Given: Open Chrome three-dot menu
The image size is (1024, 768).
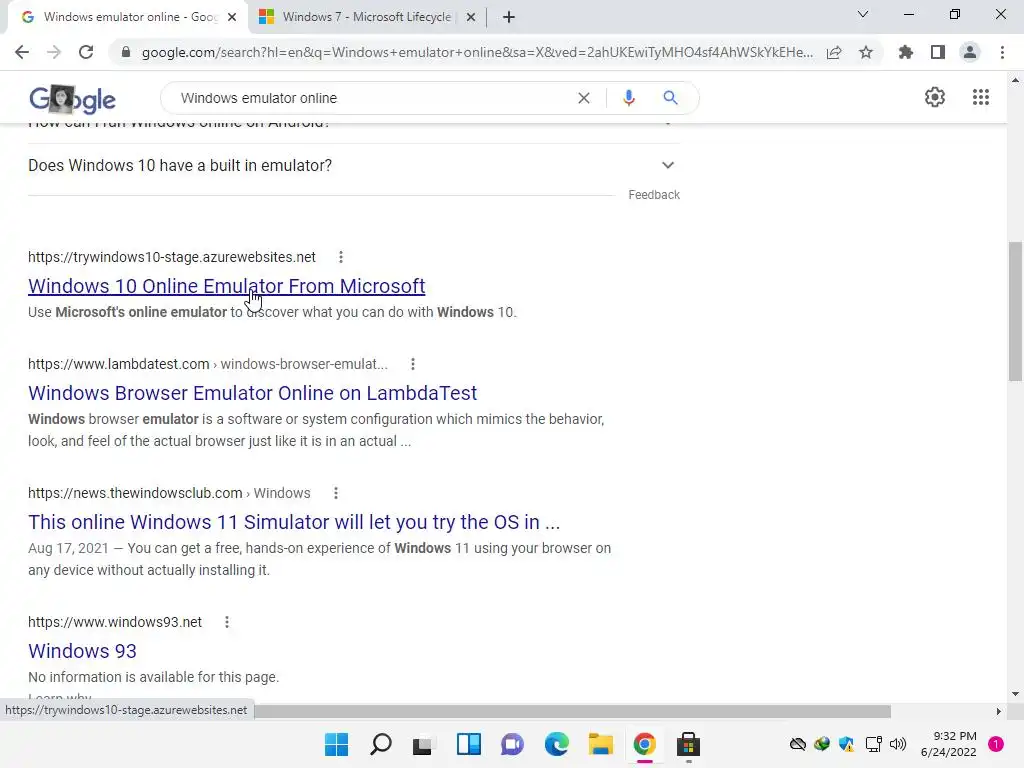Looking at the screenshot, I should (x=1002, y=52).
